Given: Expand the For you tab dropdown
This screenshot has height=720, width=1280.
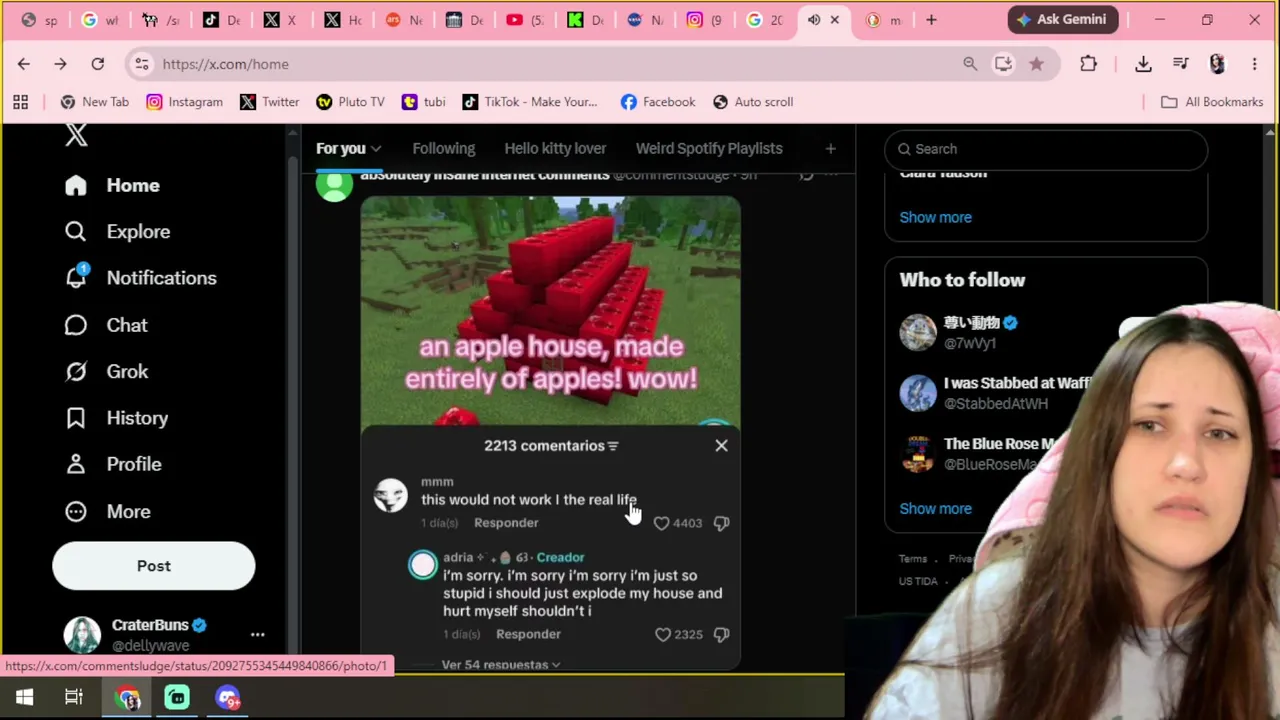Looking at the screenshot, I should 376,149.
